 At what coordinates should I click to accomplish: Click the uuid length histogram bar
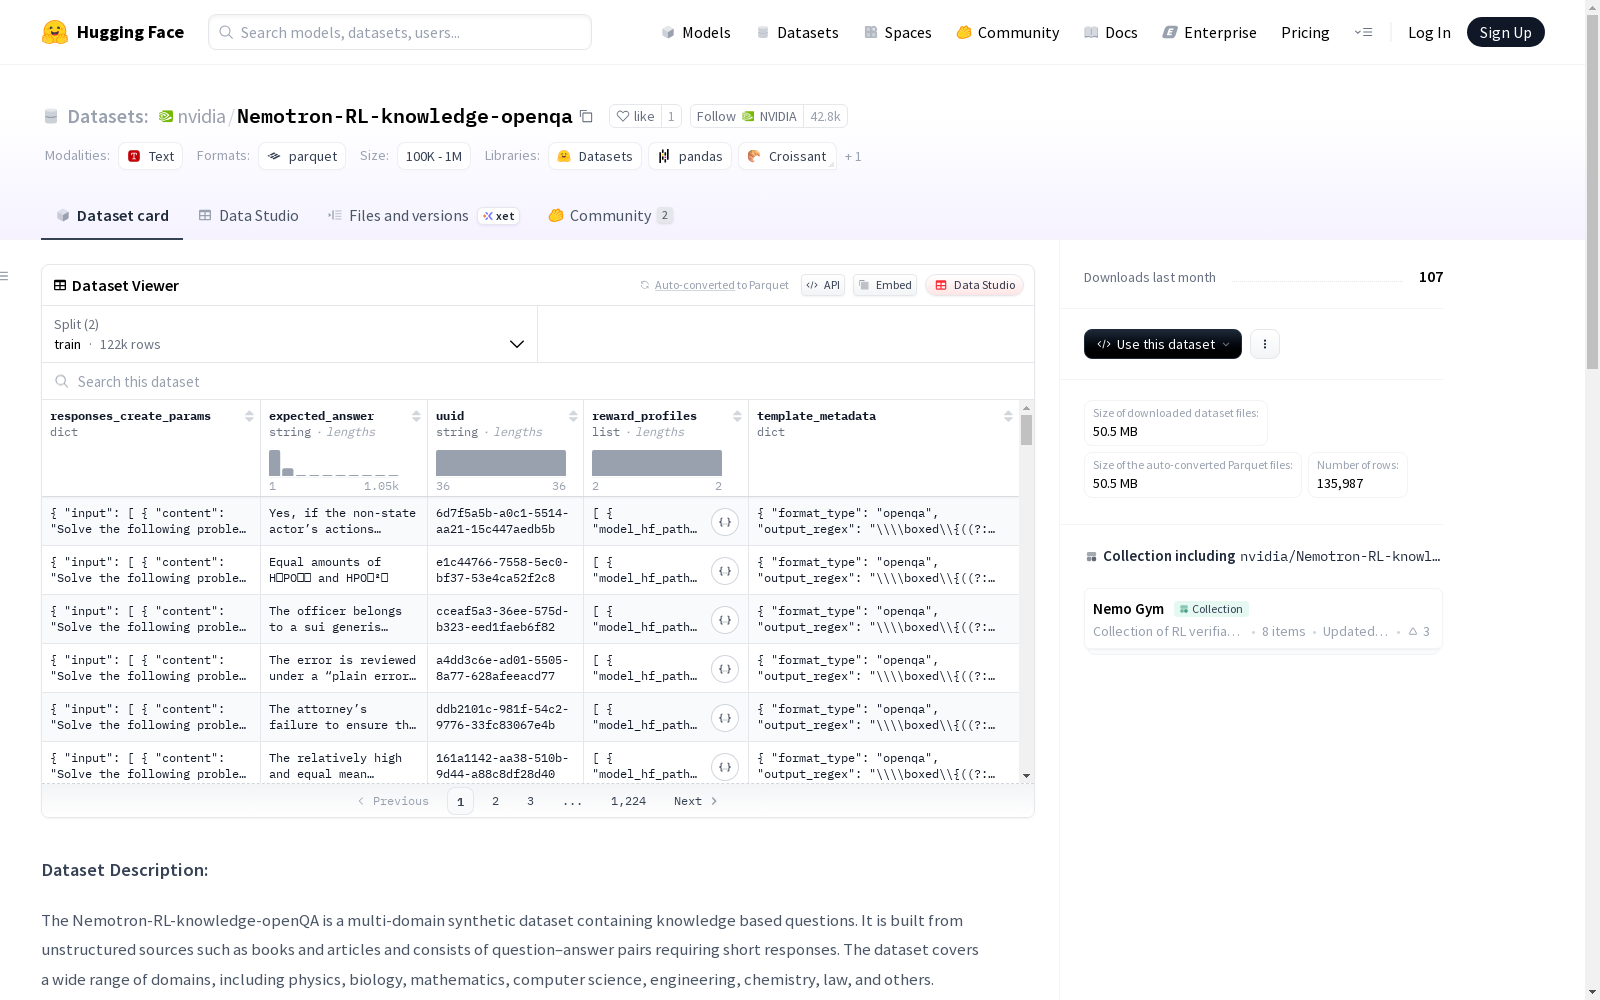pyautogui.click(x=501, y=463)
